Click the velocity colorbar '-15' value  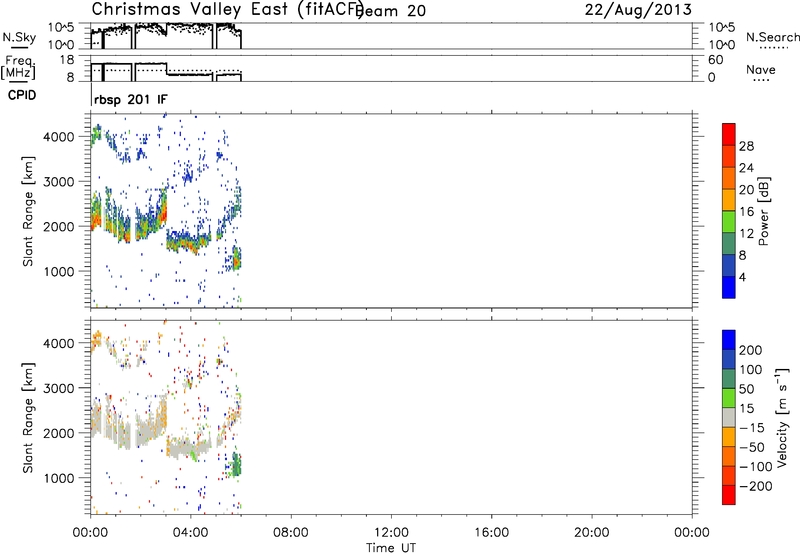point(752,428)
